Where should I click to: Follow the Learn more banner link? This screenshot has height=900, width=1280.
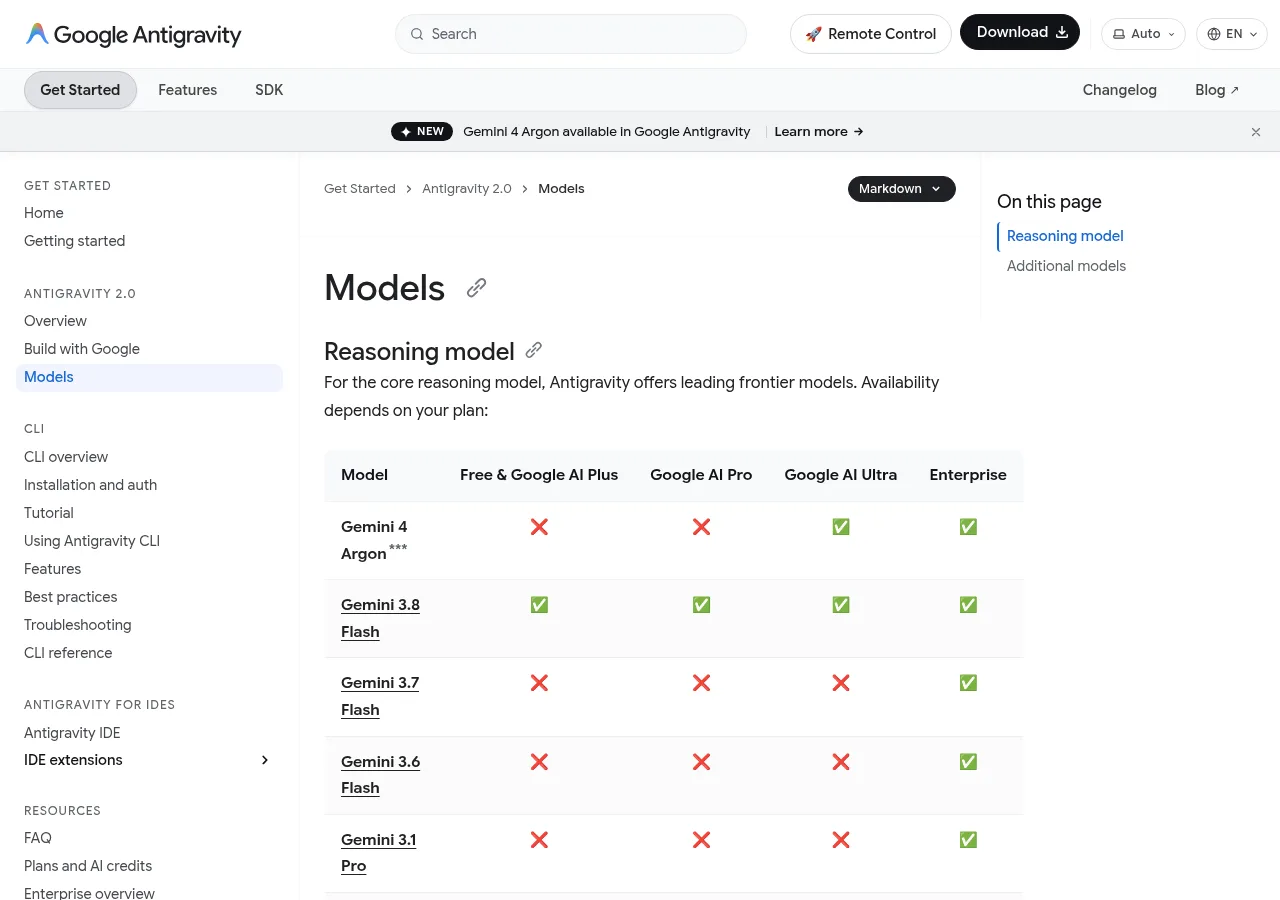[819, 132]
